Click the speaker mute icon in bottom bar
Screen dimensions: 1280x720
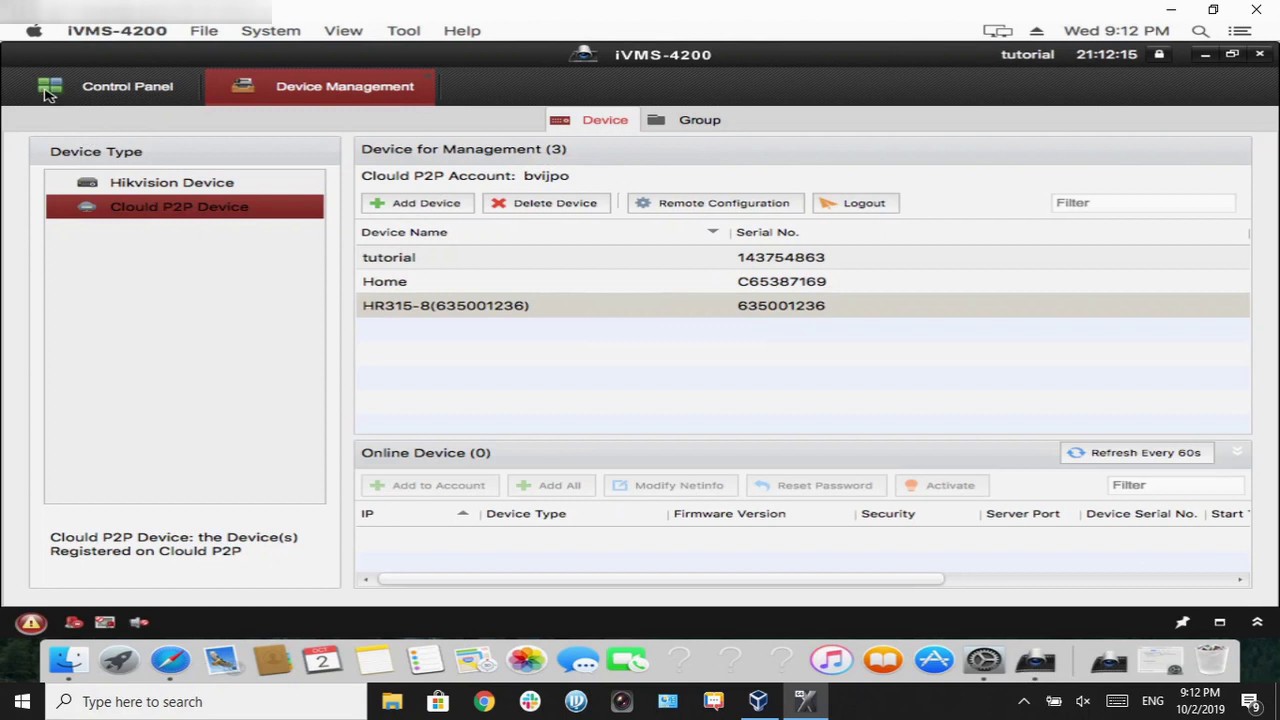pos(139,622)
